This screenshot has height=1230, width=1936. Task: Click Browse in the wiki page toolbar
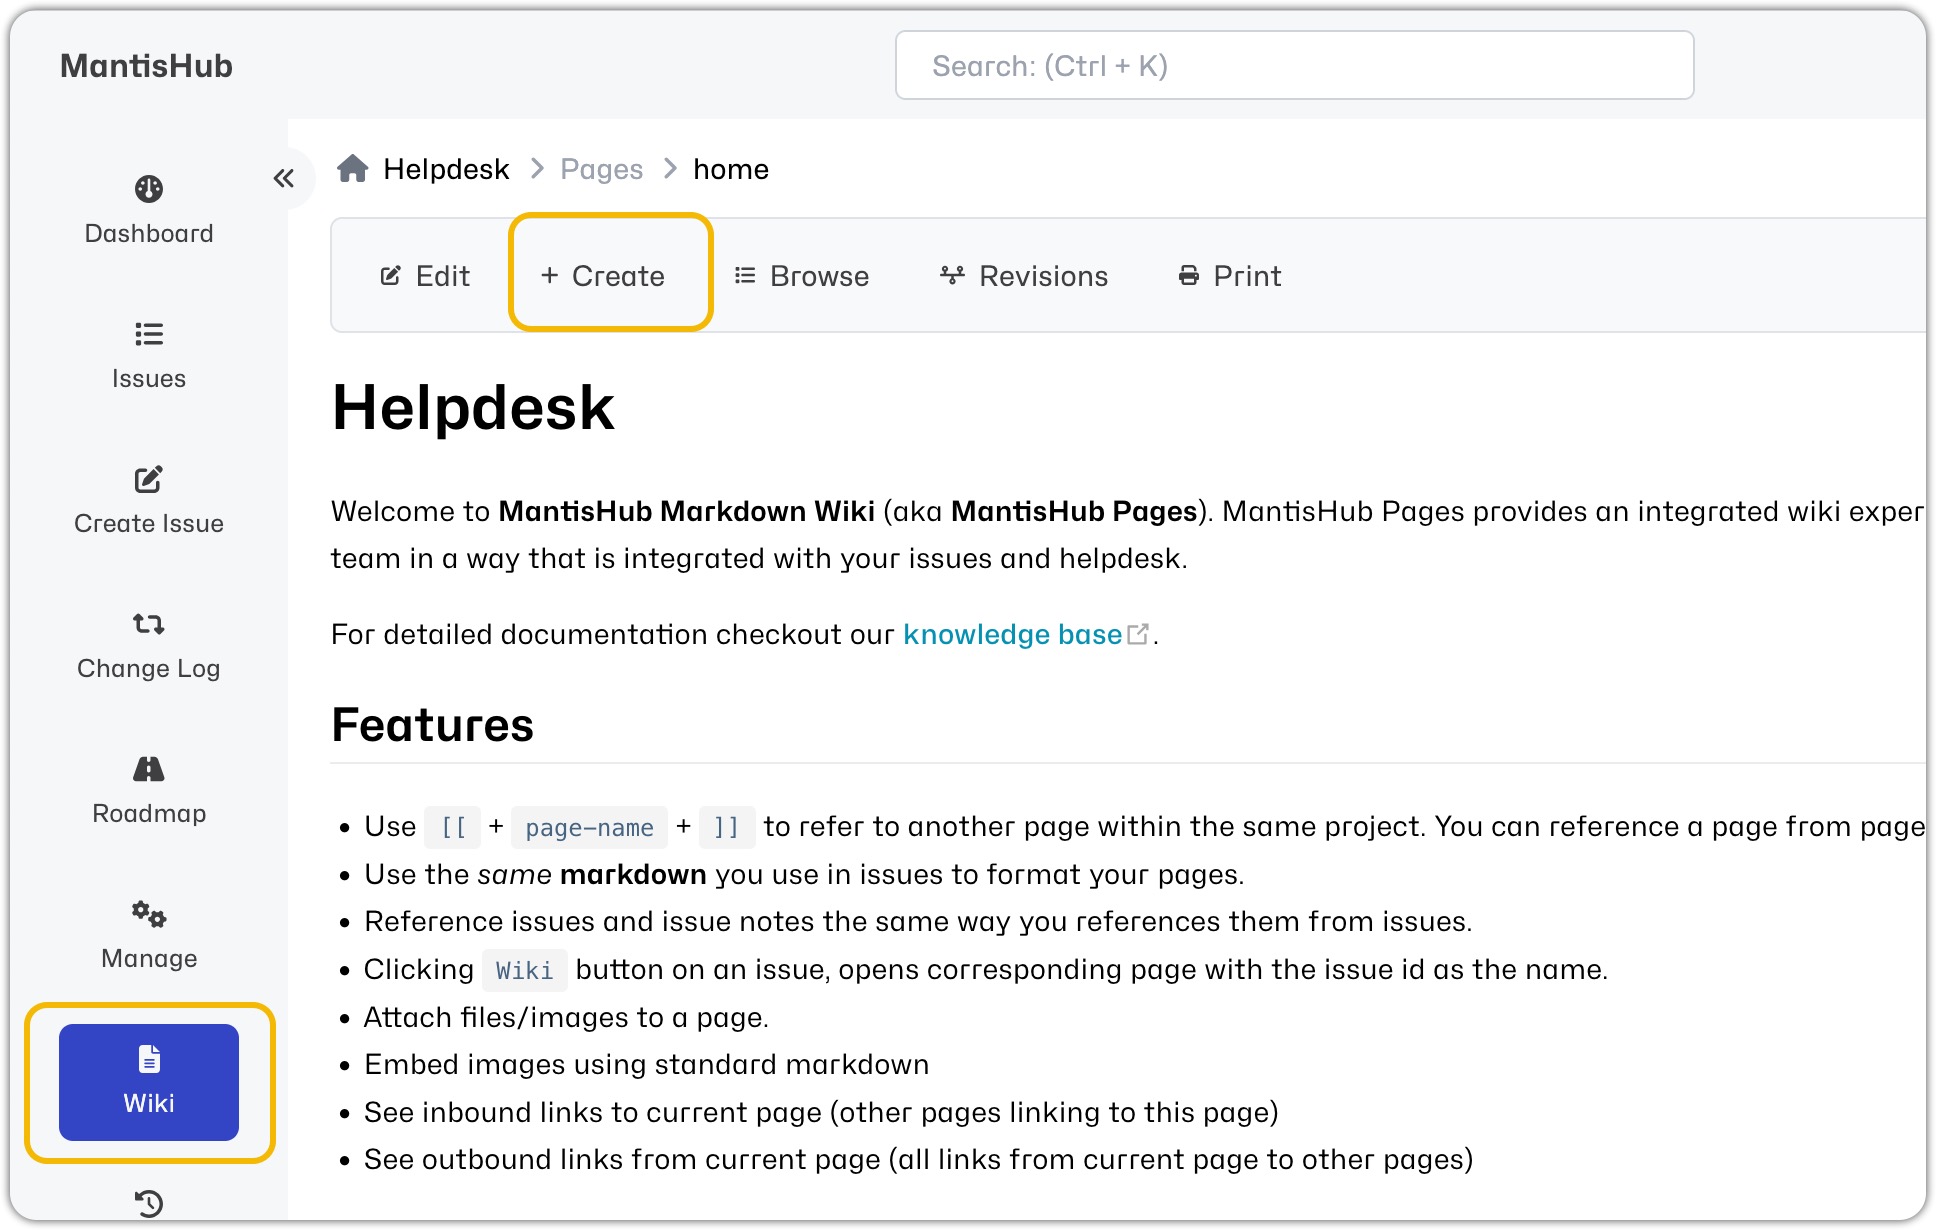pyautogui.click(x=802, y=276)
